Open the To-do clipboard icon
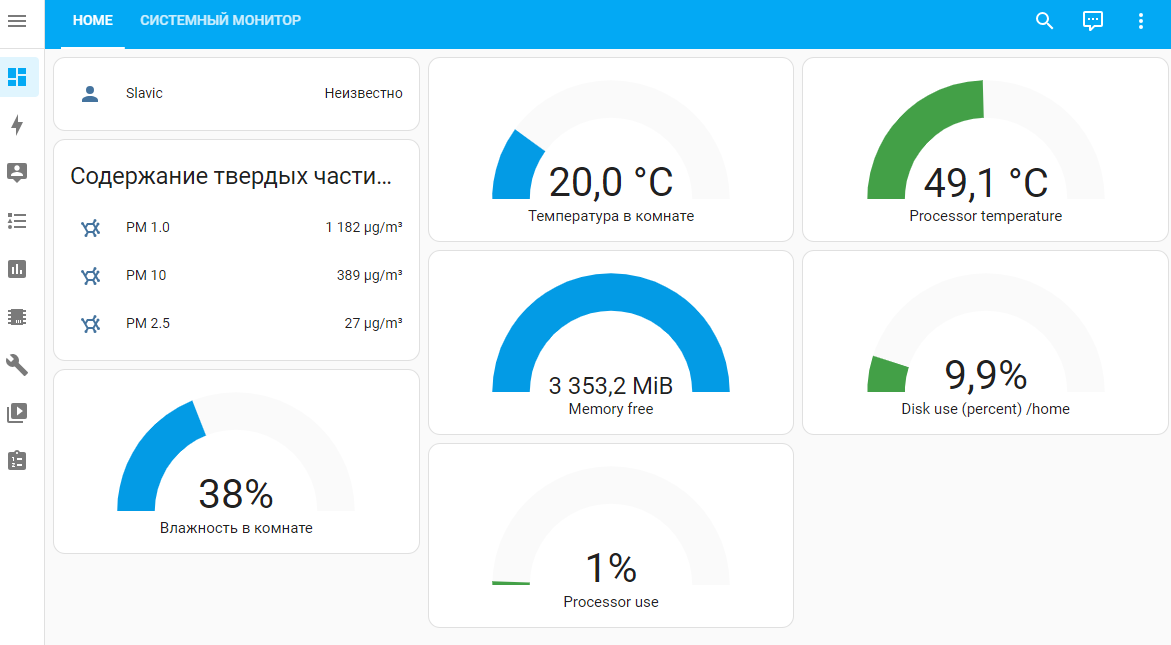1171x645 pixels. tap(17, 460)
